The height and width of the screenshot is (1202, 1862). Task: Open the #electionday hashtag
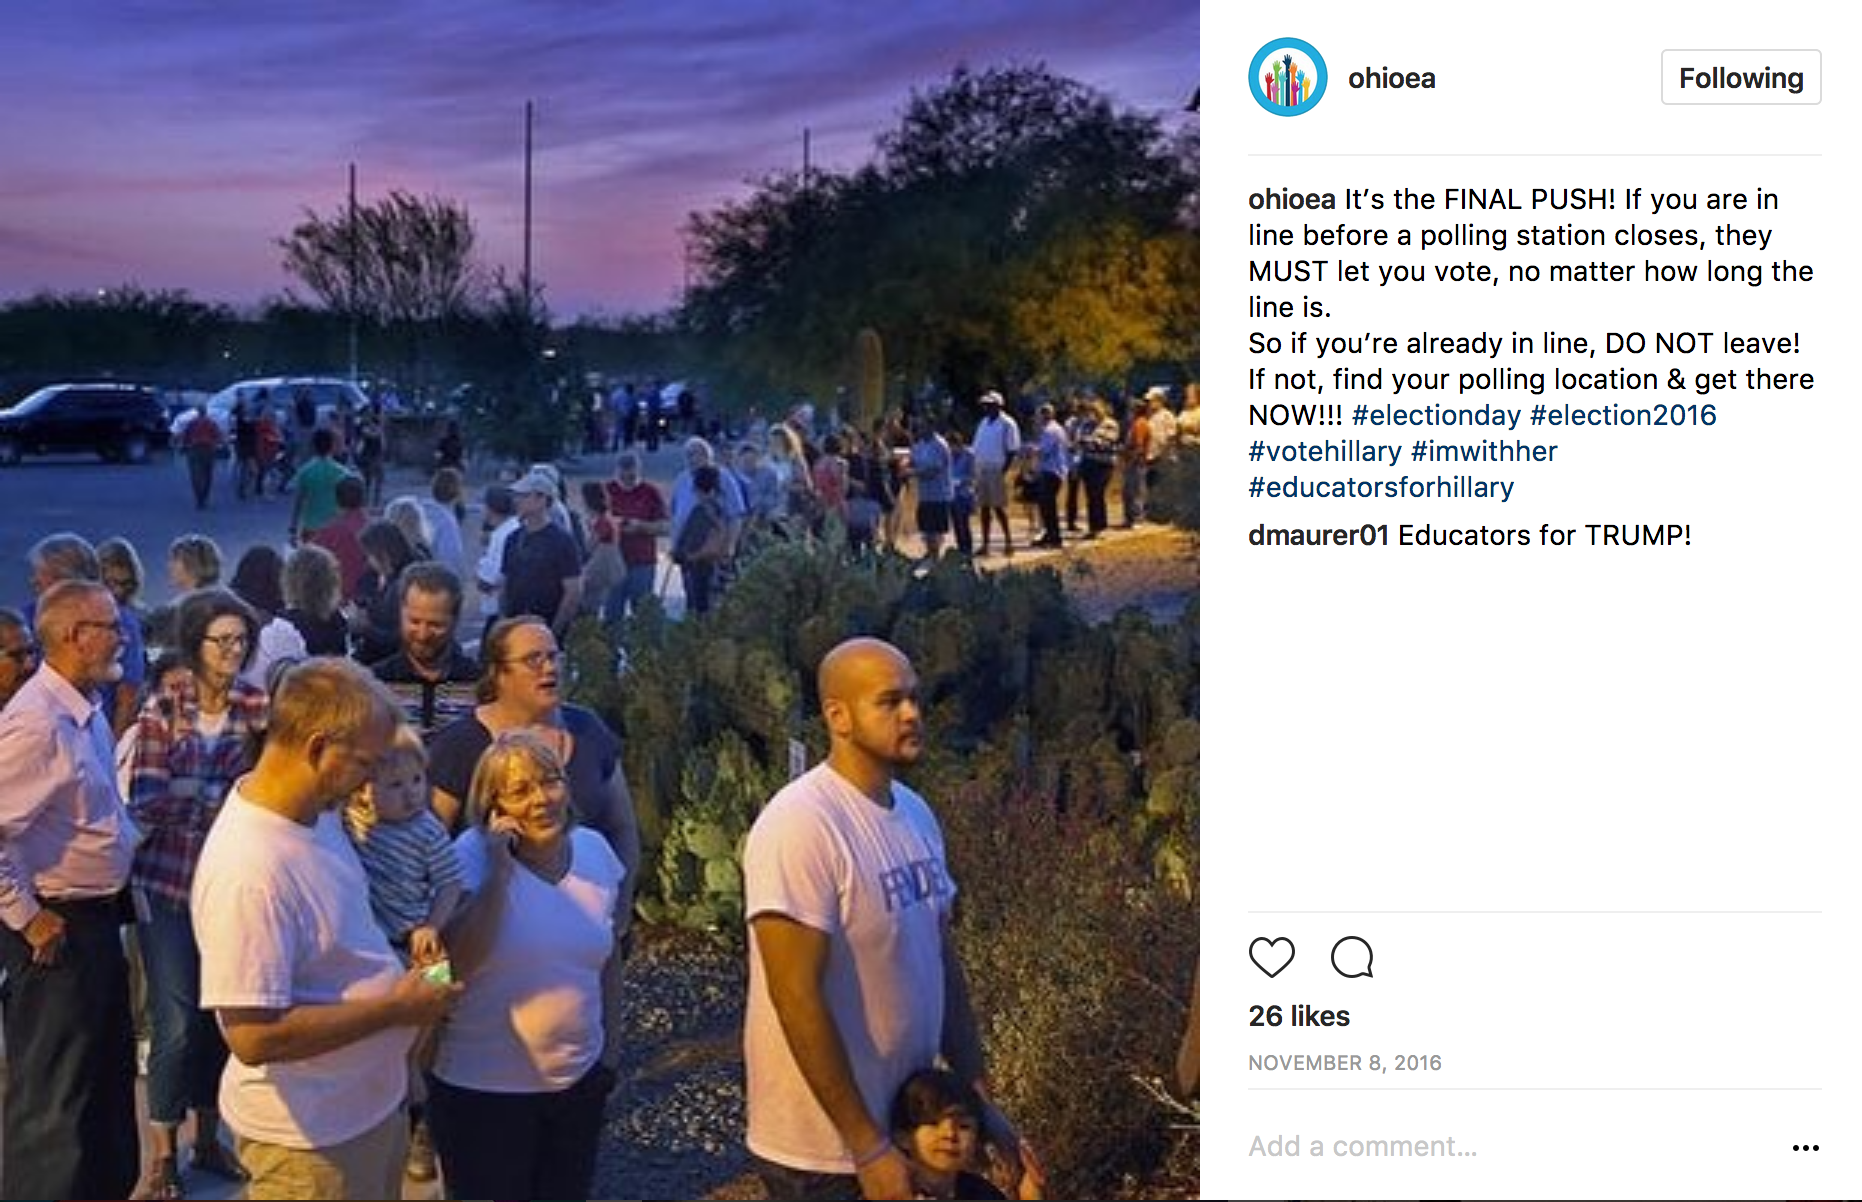tap(1436, 415)
